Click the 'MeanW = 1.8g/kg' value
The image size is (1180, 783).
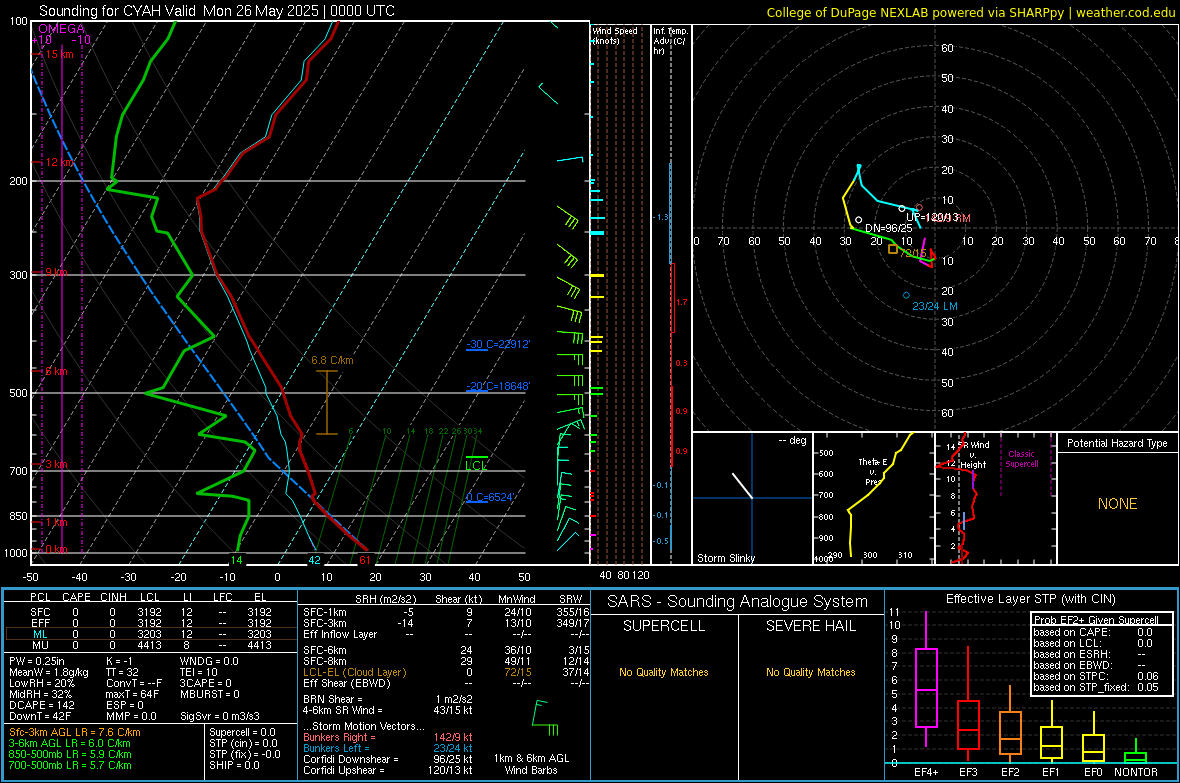click(x=49, y=672)
